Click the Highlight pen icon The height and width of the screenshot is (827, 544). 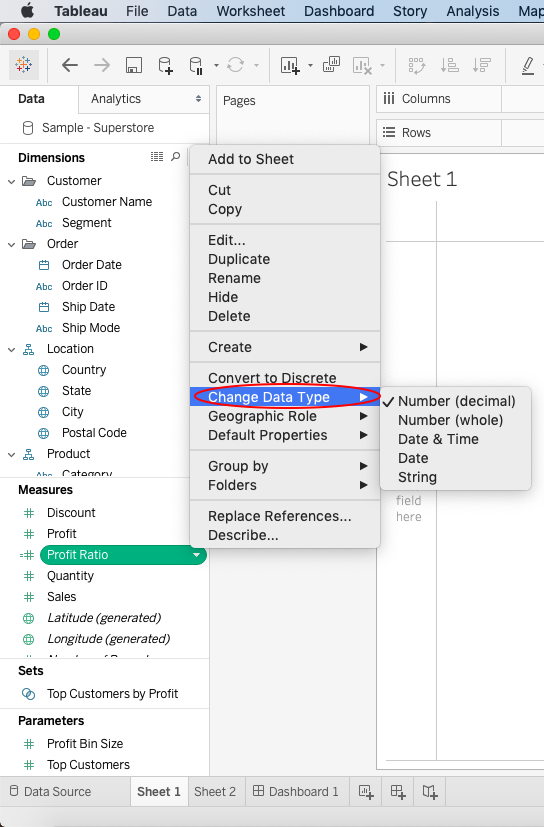528,65
